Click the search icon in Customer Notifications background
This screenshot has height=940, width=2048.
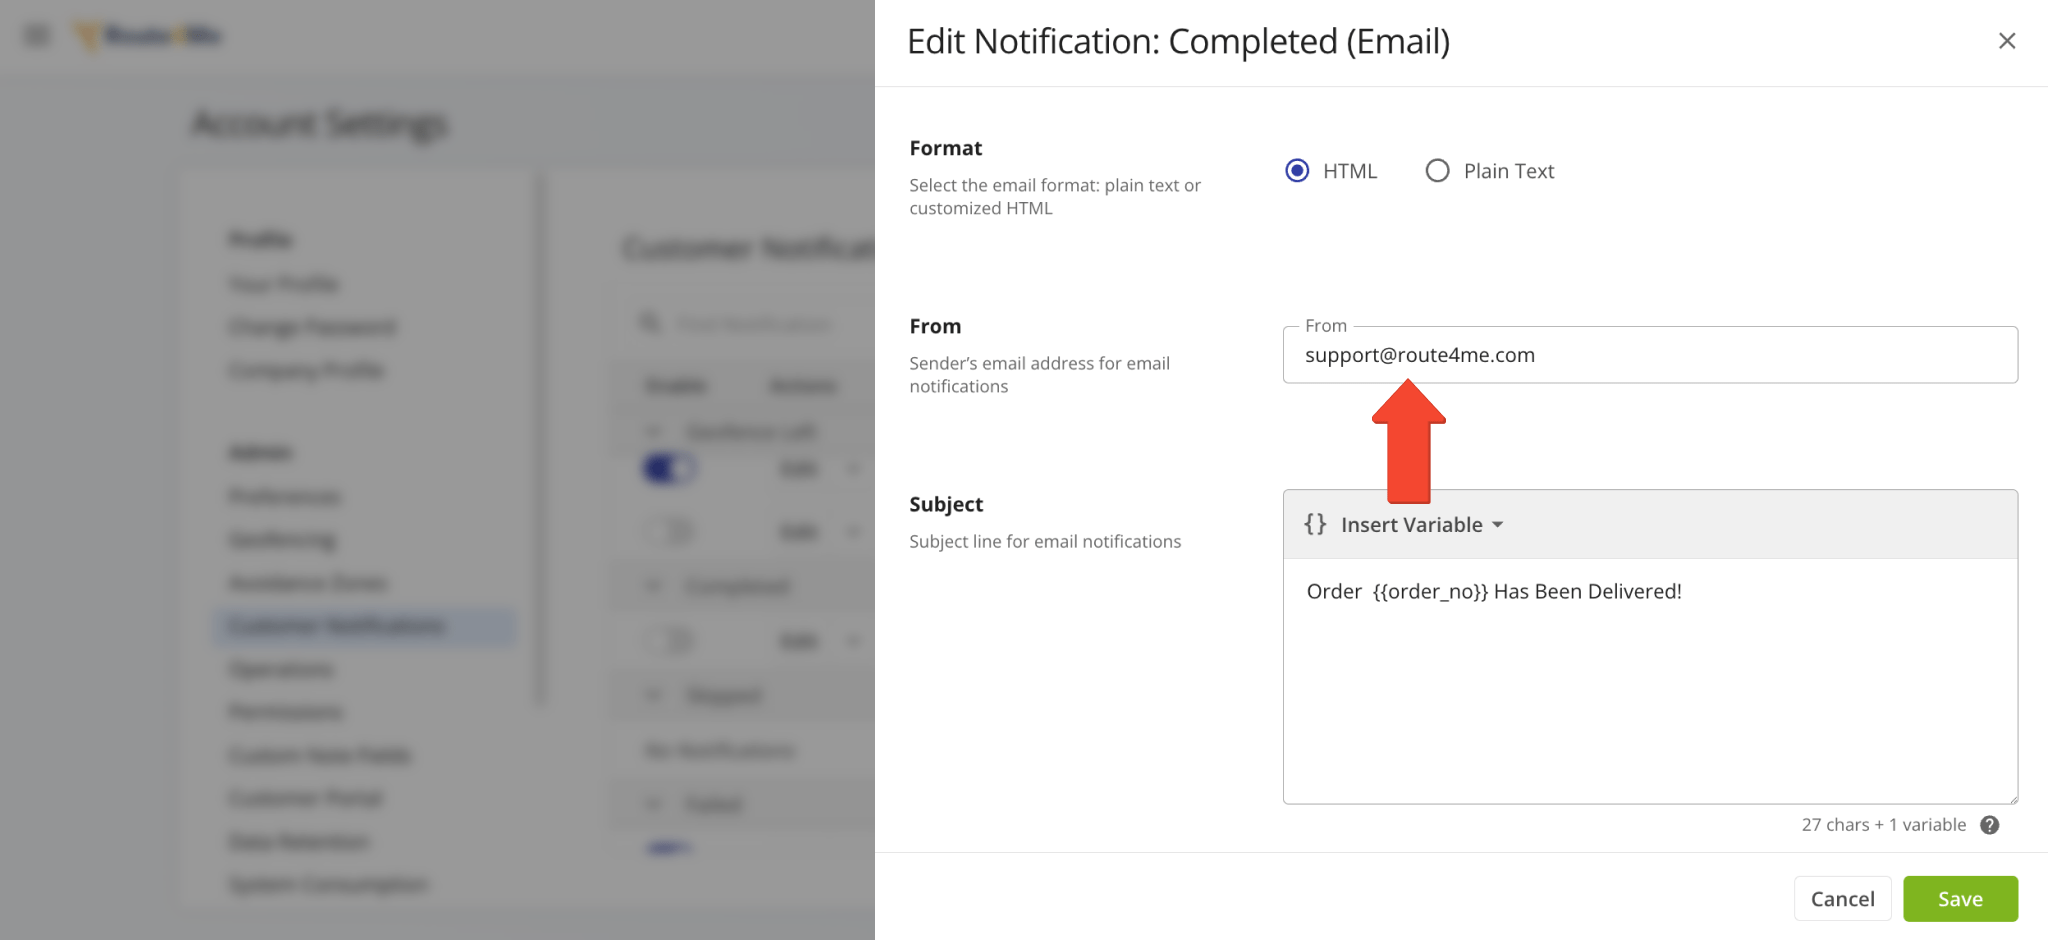pos(650,323)
